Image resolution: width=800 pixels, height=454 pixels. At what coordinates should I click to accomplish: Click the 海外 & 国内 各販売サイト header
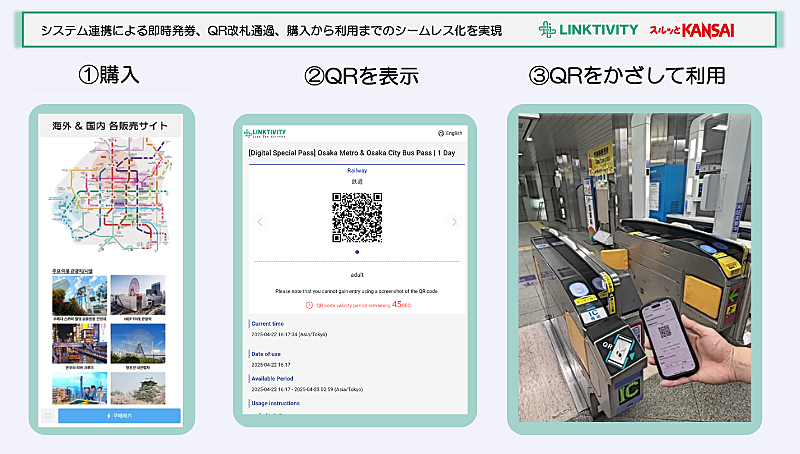click(x=110, y=125)
